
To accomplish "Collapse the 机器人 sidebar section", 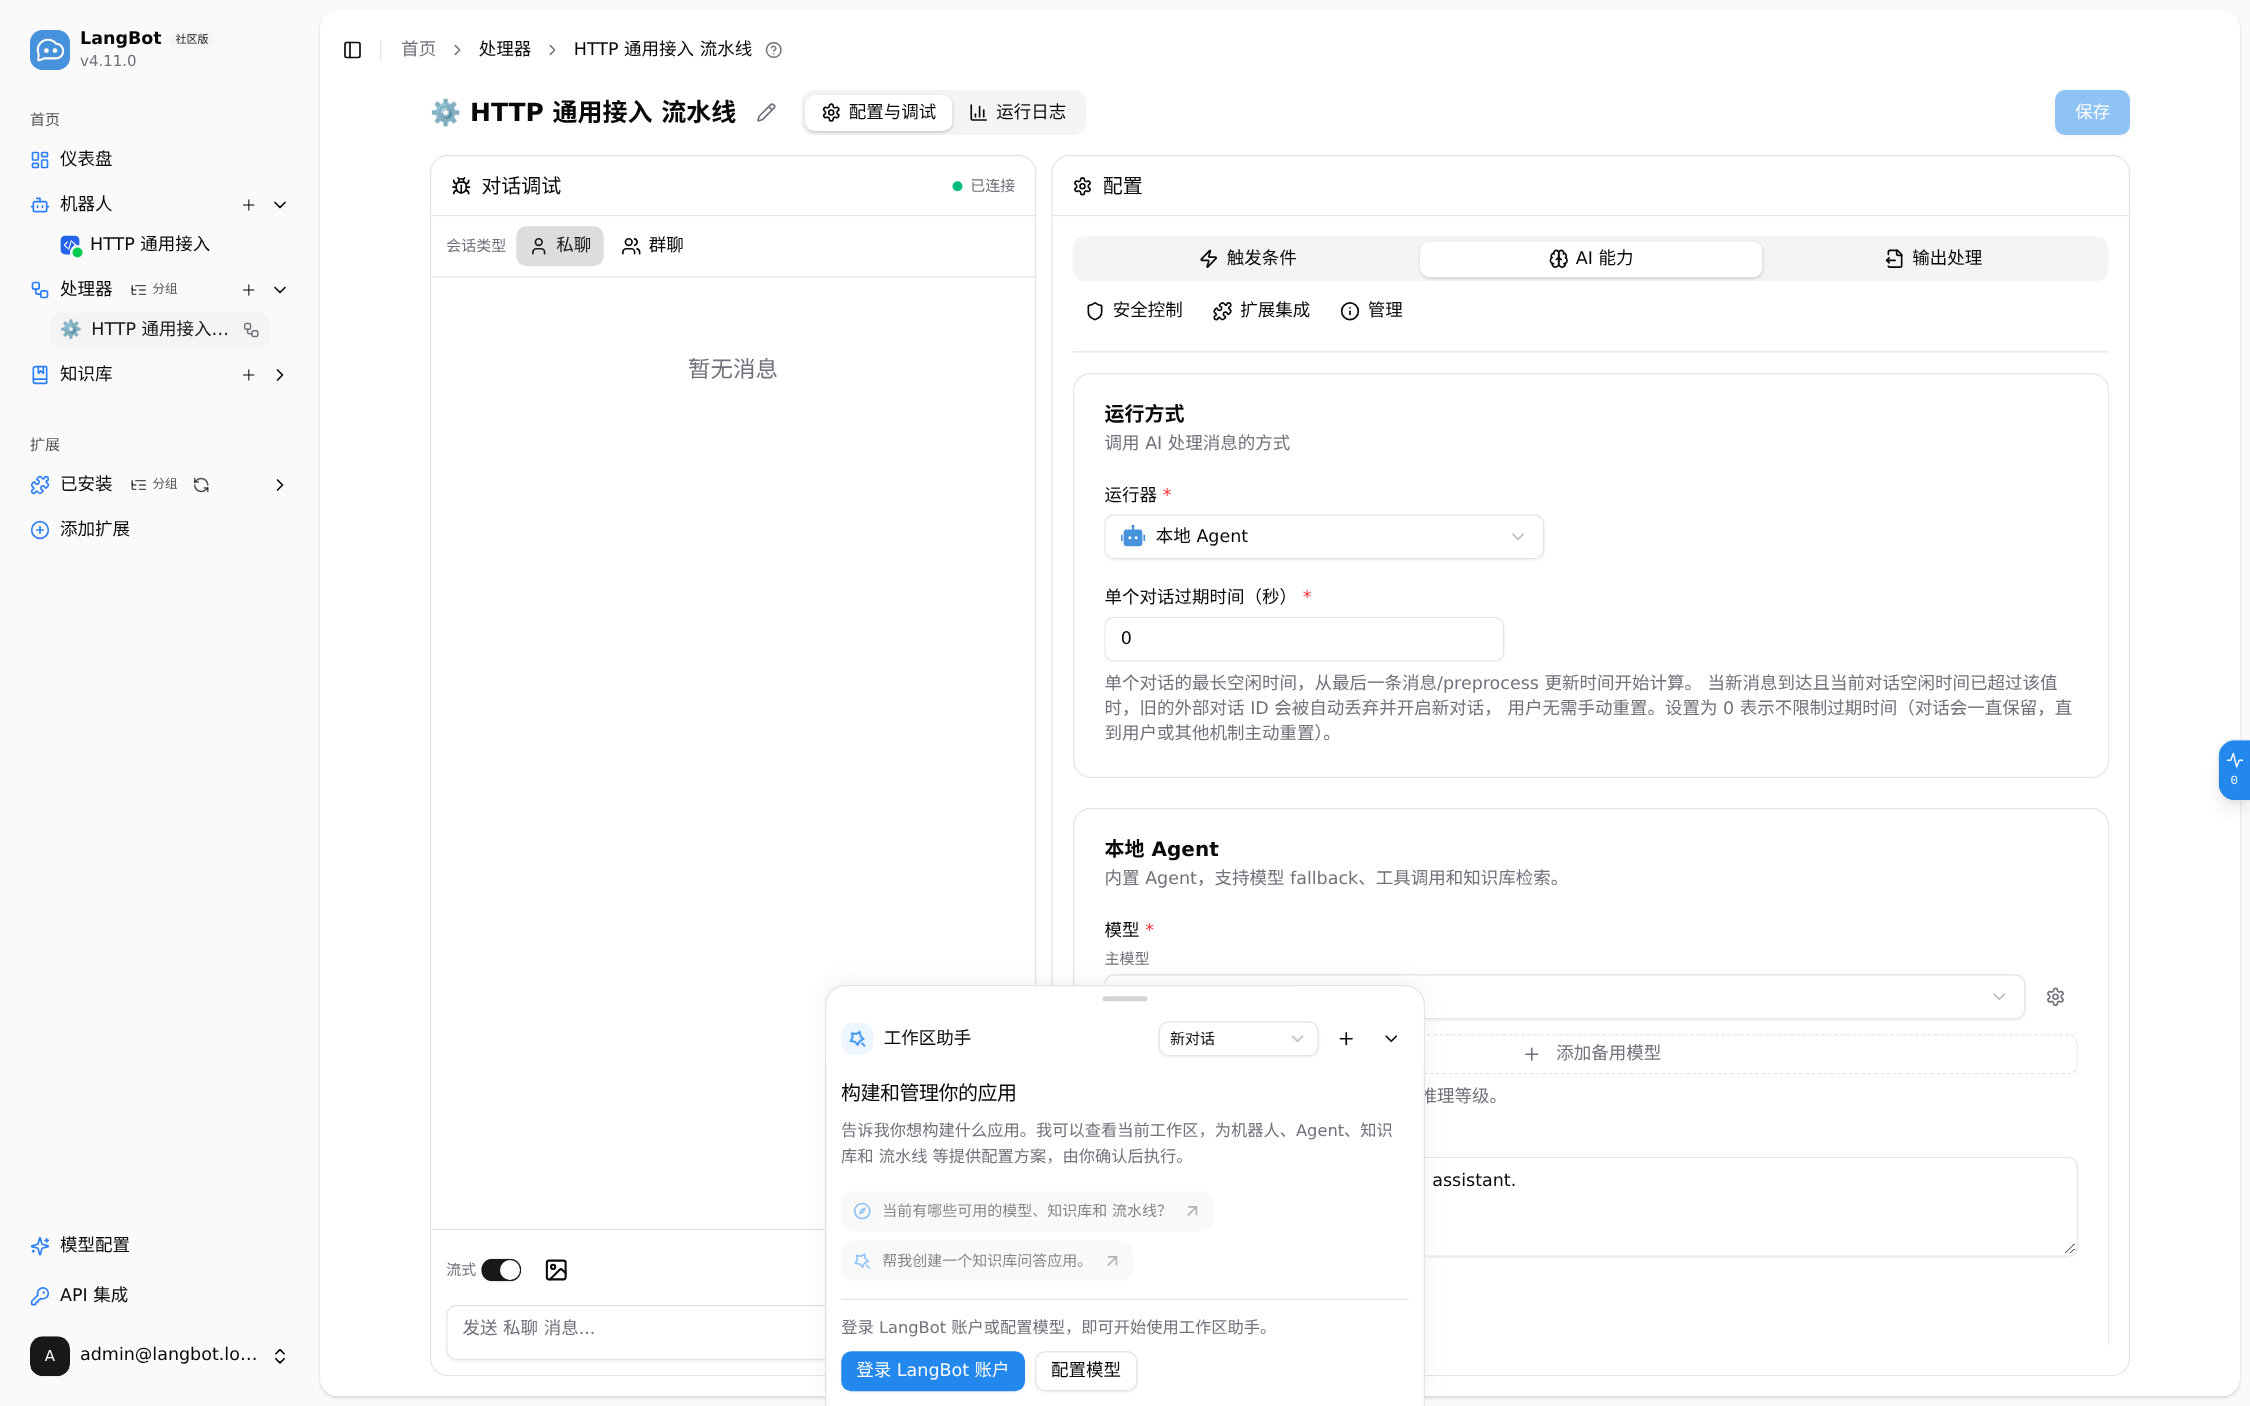I will click(280, 205).
